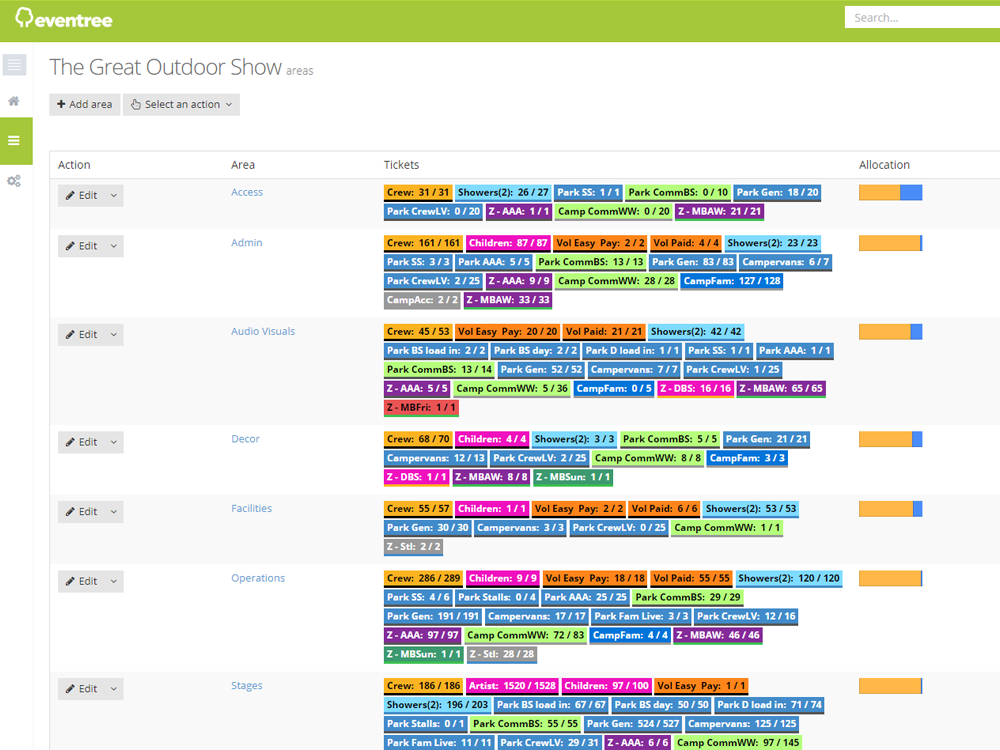Click the home icon in the sidebar
The width and height of the screenshot is (1000, 750).
pyautogui.click(x=14, y=100)
